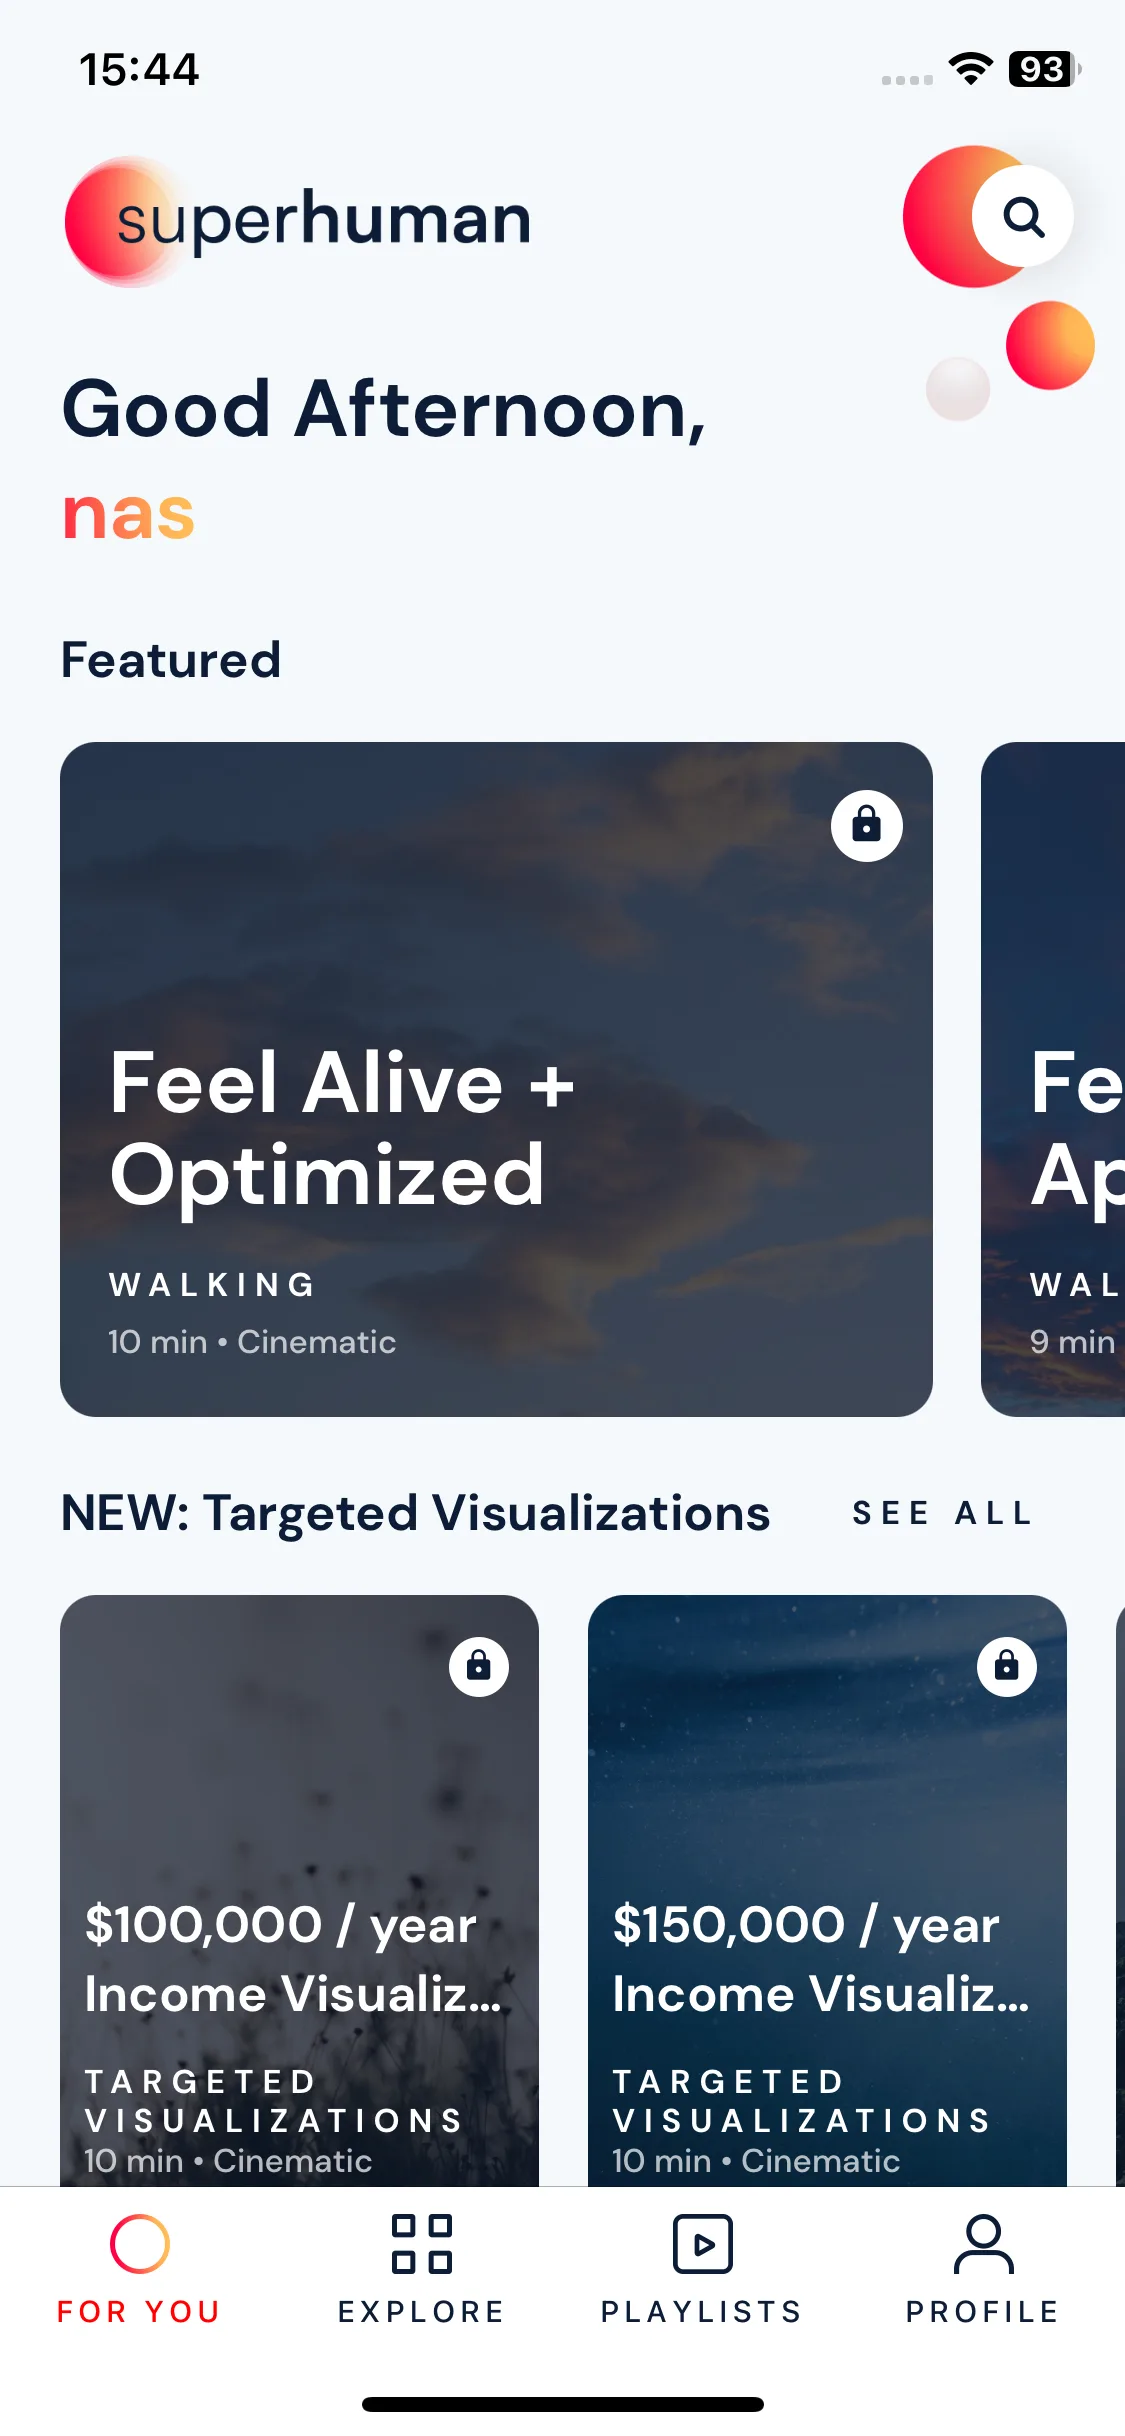Tap the For You circle icon
Viewport: 1125px width, 2436px height.
point(139,2244)
